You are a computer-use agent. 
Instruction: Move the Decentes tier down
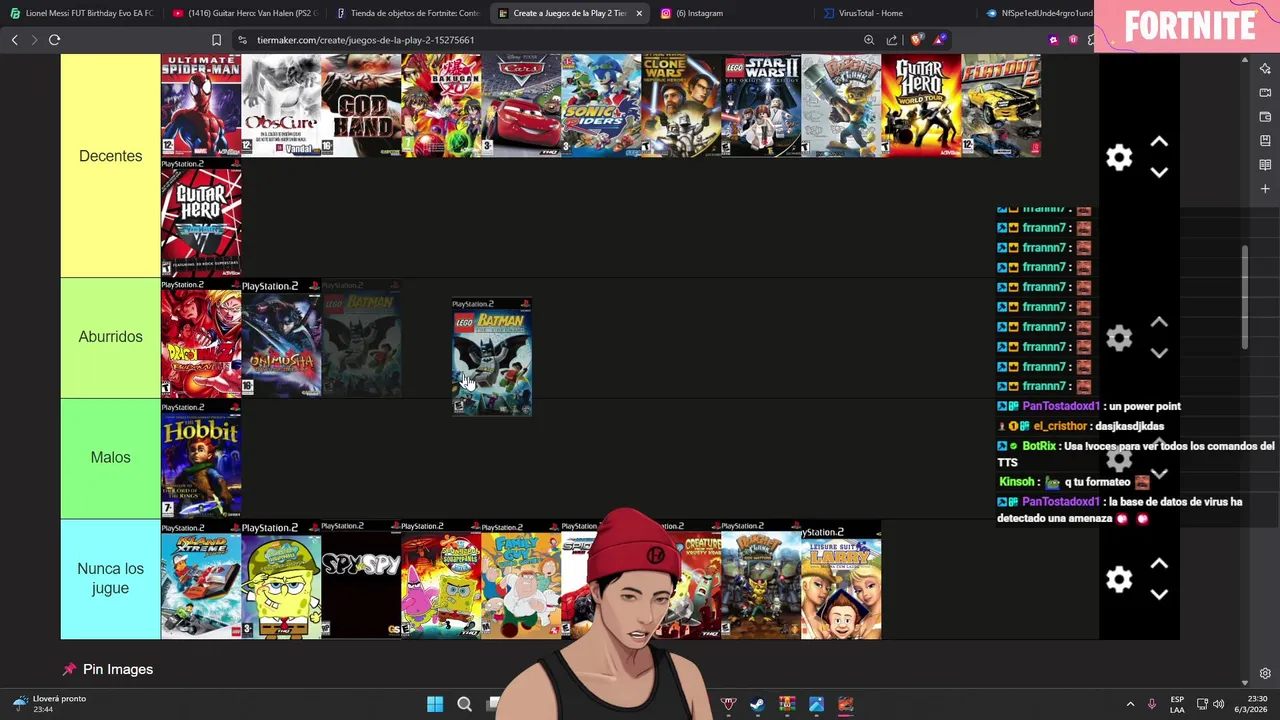click(1159, 172)
